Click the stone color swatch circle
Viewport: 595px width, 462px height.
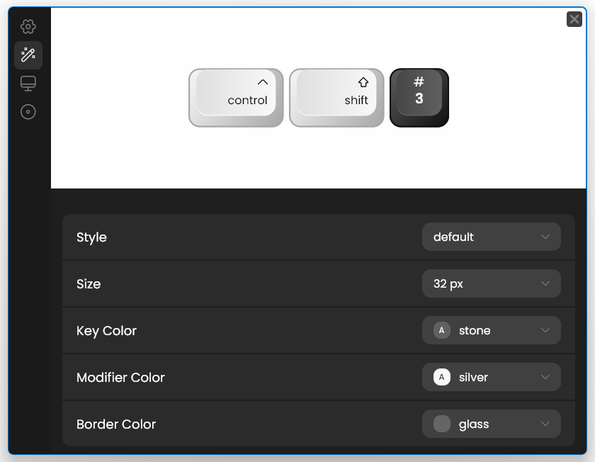[442, 330]
